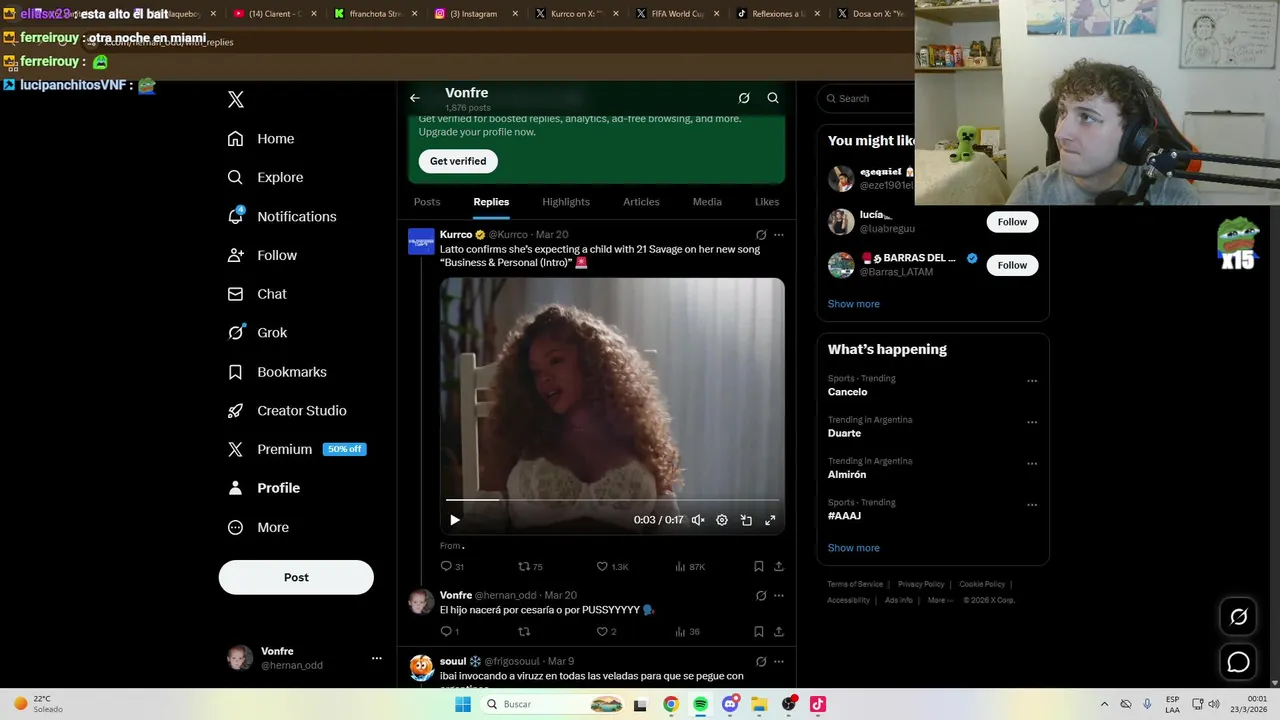Like Vonfre's reply with 2 likes
1280x720 pixels.
(606, 631)
